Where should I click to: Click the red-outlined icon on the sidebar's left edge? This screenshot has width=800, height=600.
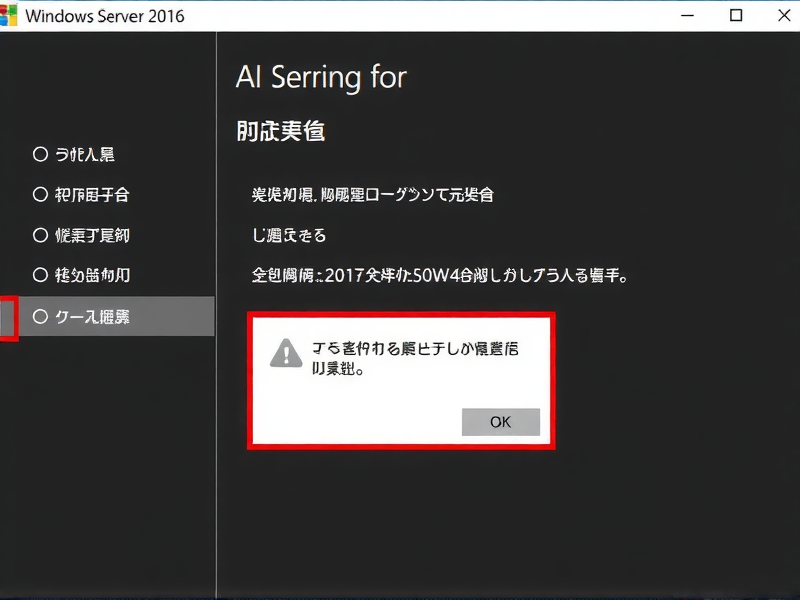click(6, 317)
